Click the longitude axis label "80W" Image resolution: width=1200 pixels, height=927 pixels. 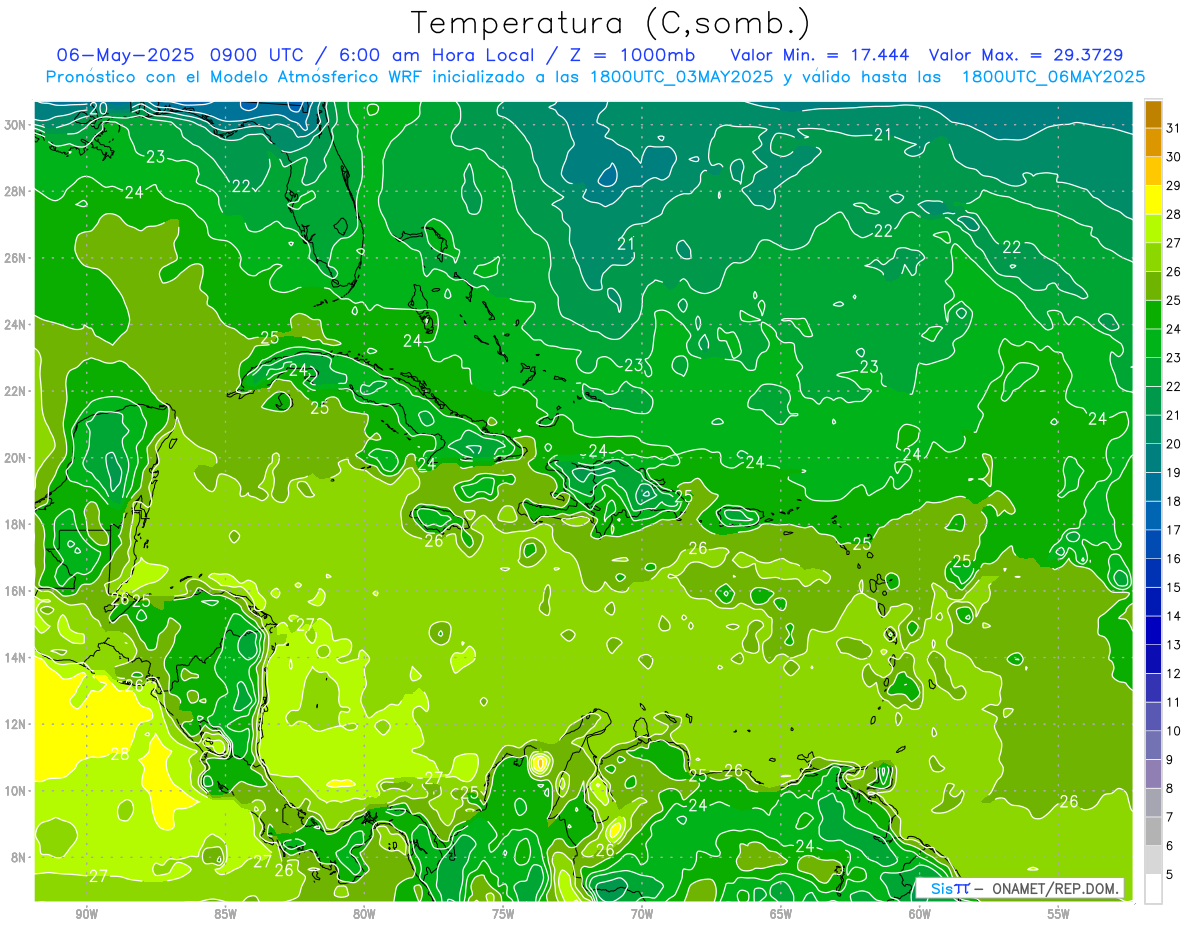click(364, 913)
